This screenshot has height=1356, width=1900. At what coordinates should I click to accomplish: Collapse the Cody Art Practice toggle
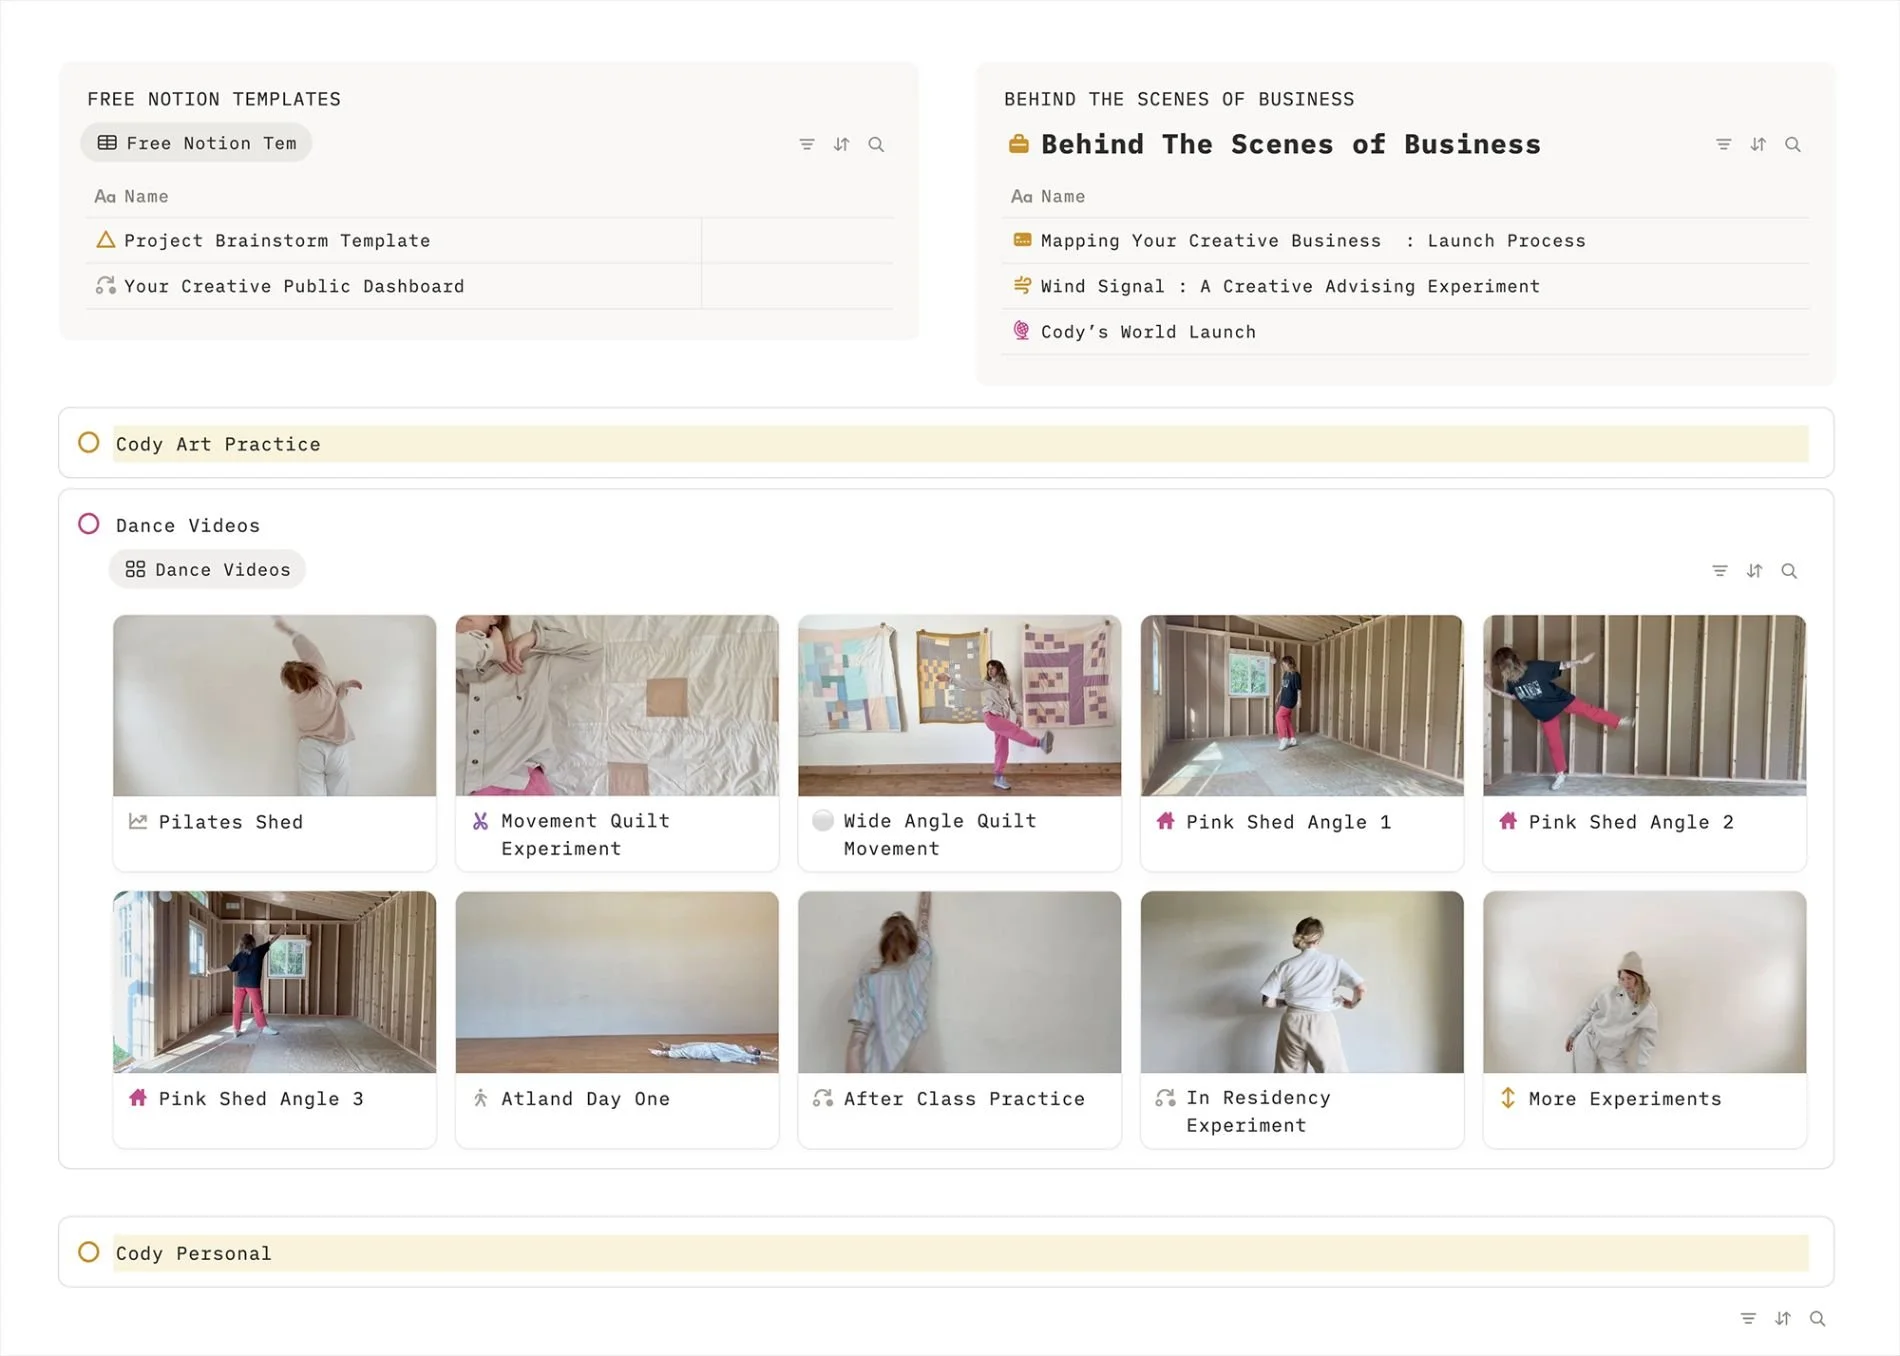tap(89, 442)
